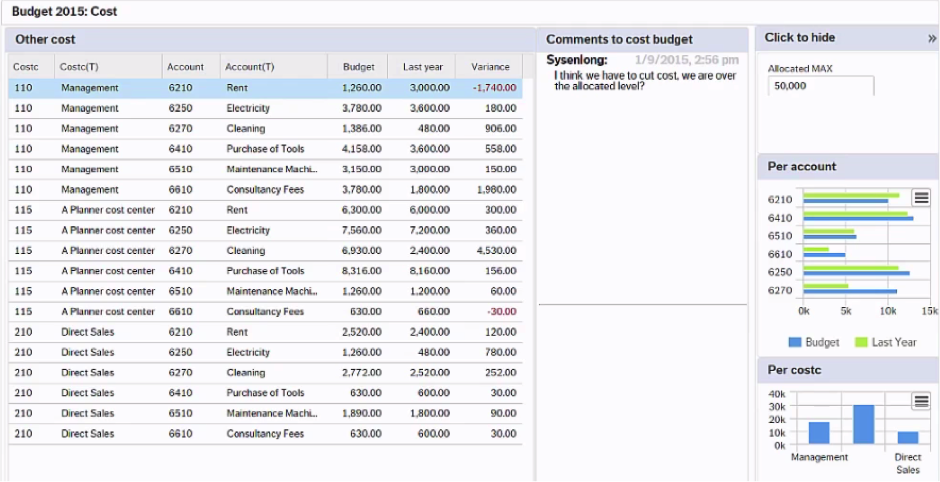Select Budget cell 1,890.00
The width and height of the screenshot is (940, 482).
tap(361, 414)
